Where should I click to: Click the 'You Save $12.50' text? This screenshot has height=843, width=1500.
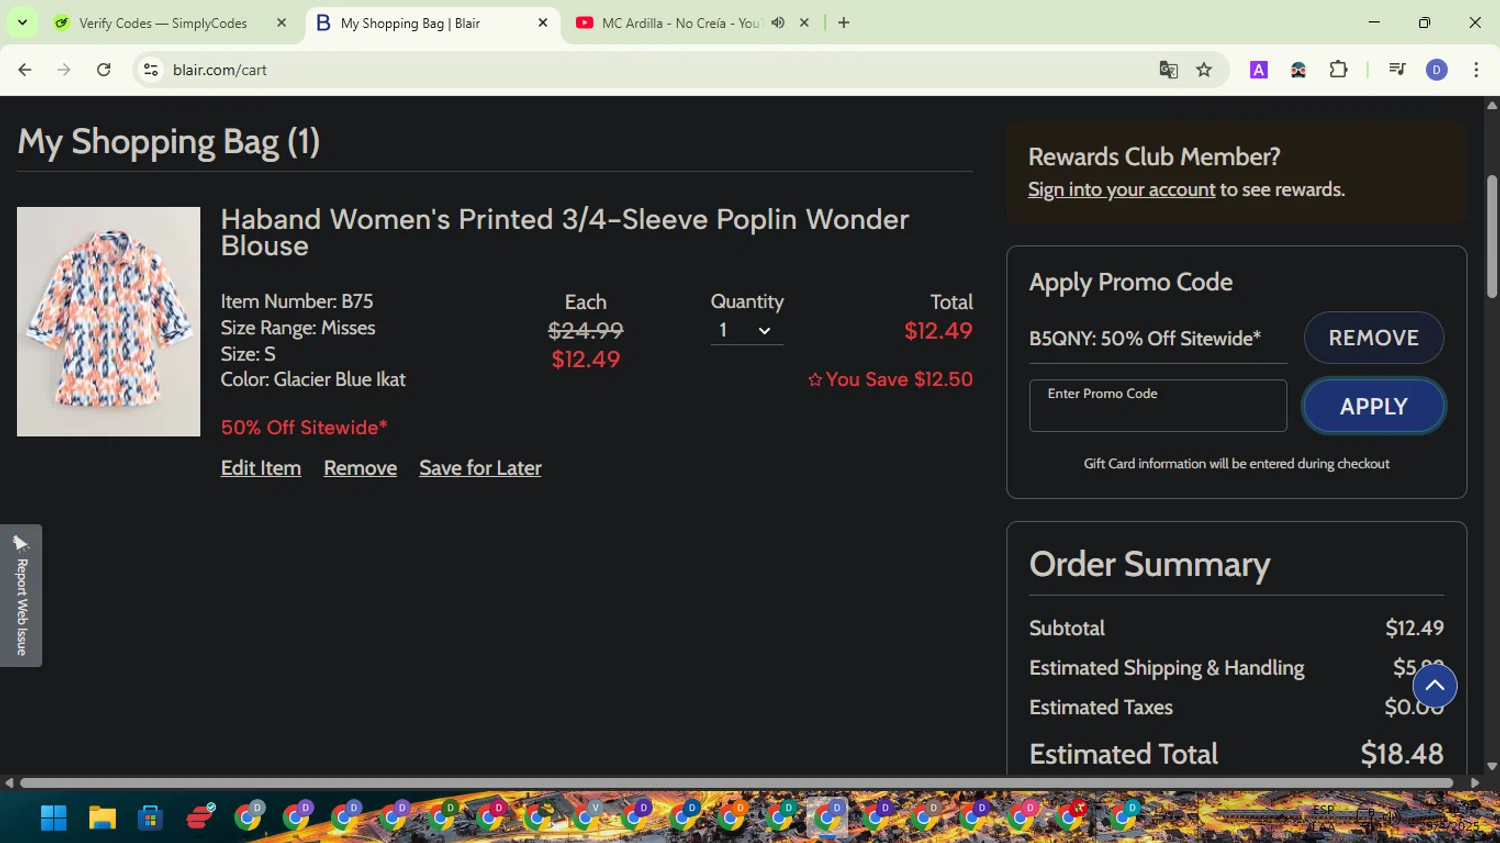[x=890, y=380]
